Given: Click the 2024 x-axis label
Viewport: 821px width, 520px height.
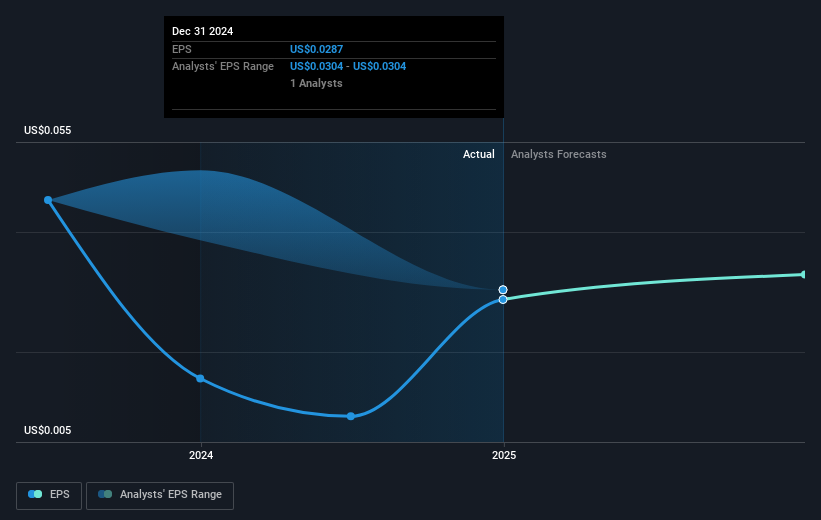Looking at the screenshot, I should [x=201, y=456].
